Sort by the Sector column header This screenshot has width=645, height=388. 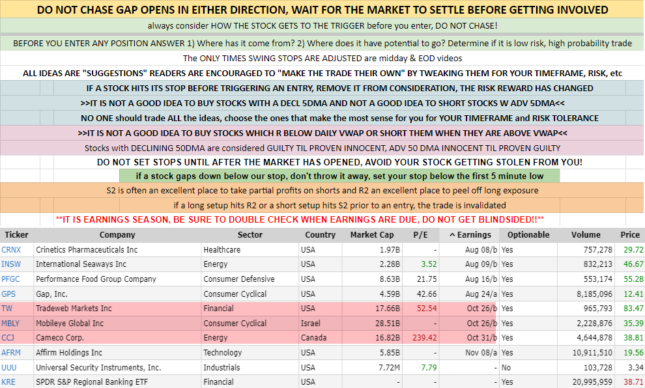pos(250,235)
